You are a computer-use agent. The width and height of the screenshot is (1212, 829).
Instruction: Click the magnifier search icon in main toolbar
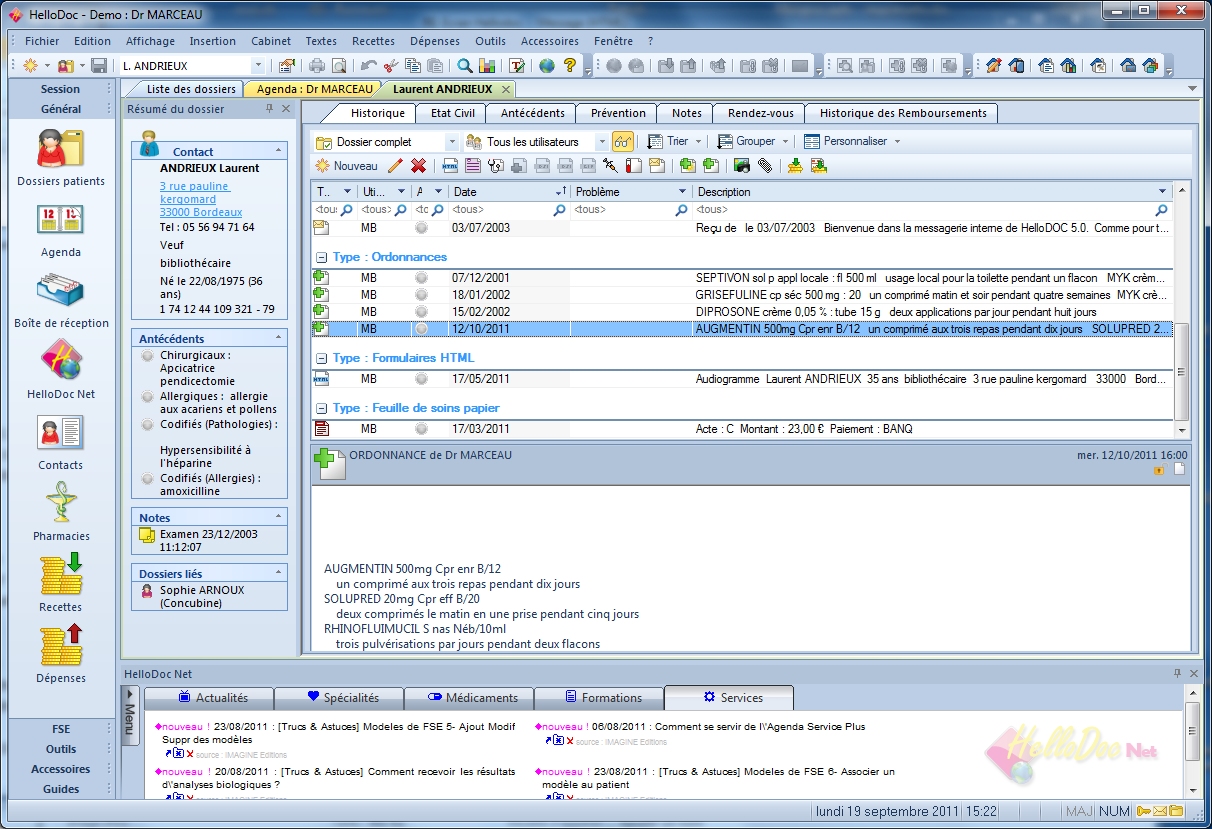point(465,66)
